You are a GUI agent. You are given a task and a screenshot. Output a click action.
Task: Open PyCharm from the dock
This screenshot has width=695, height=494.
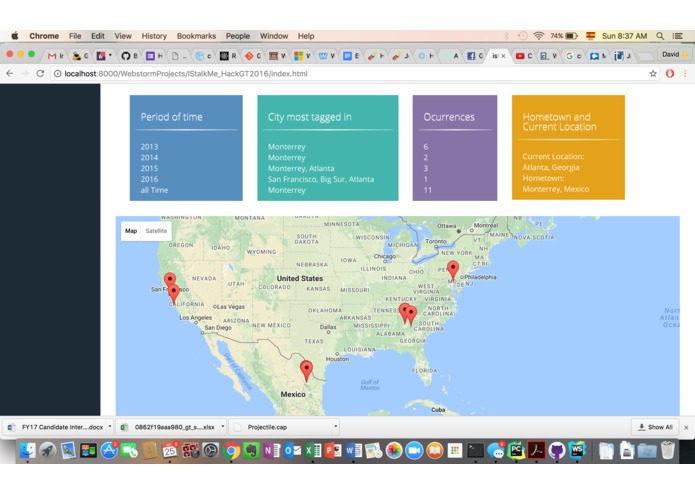click(516, 451)
